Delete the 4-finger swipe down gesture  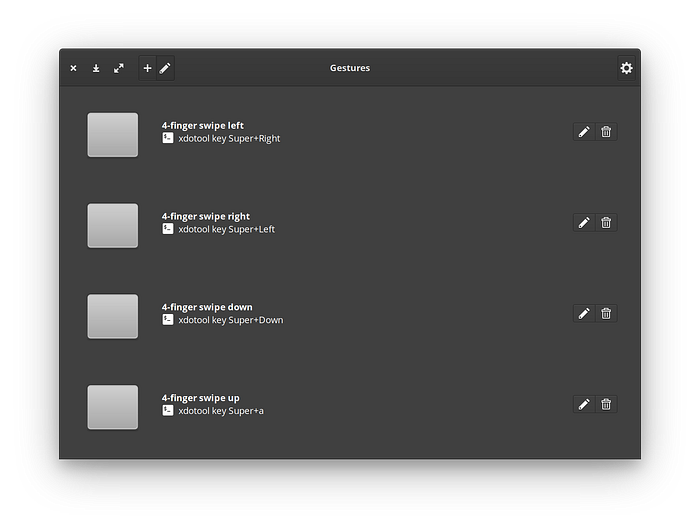(606, 313)
